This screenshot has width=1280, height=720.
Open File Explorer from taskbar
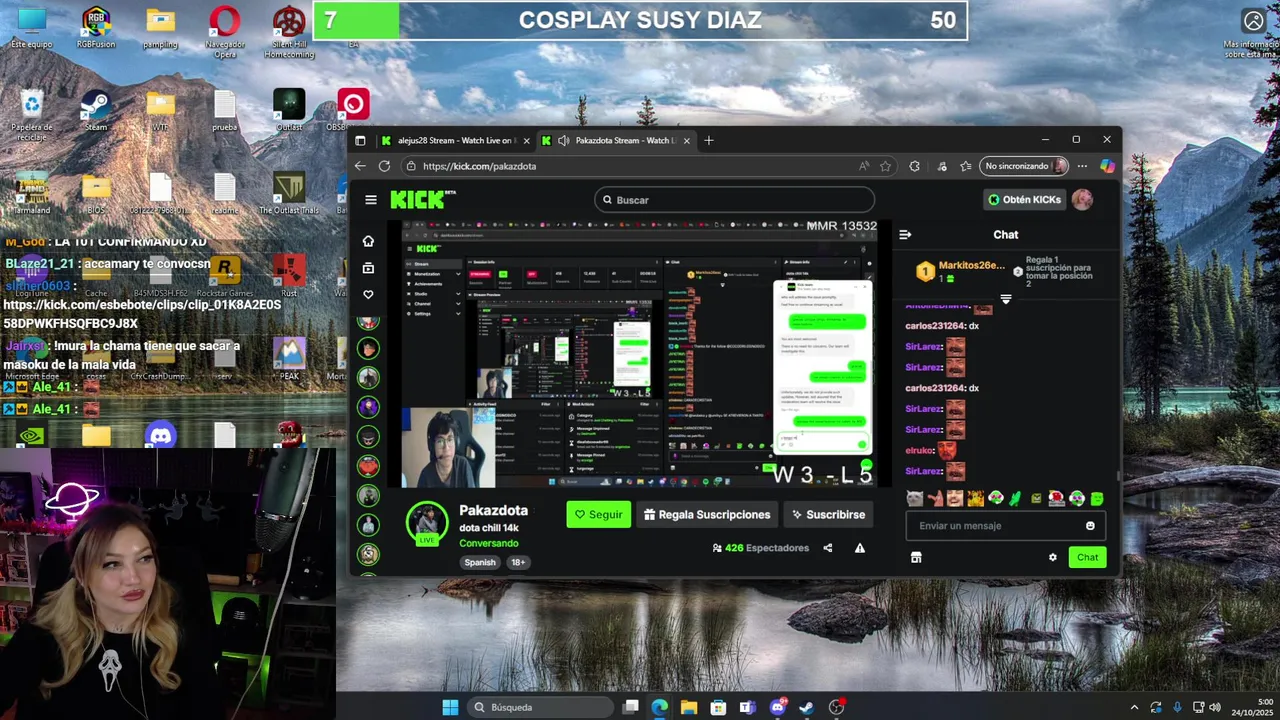pos(689,707)
